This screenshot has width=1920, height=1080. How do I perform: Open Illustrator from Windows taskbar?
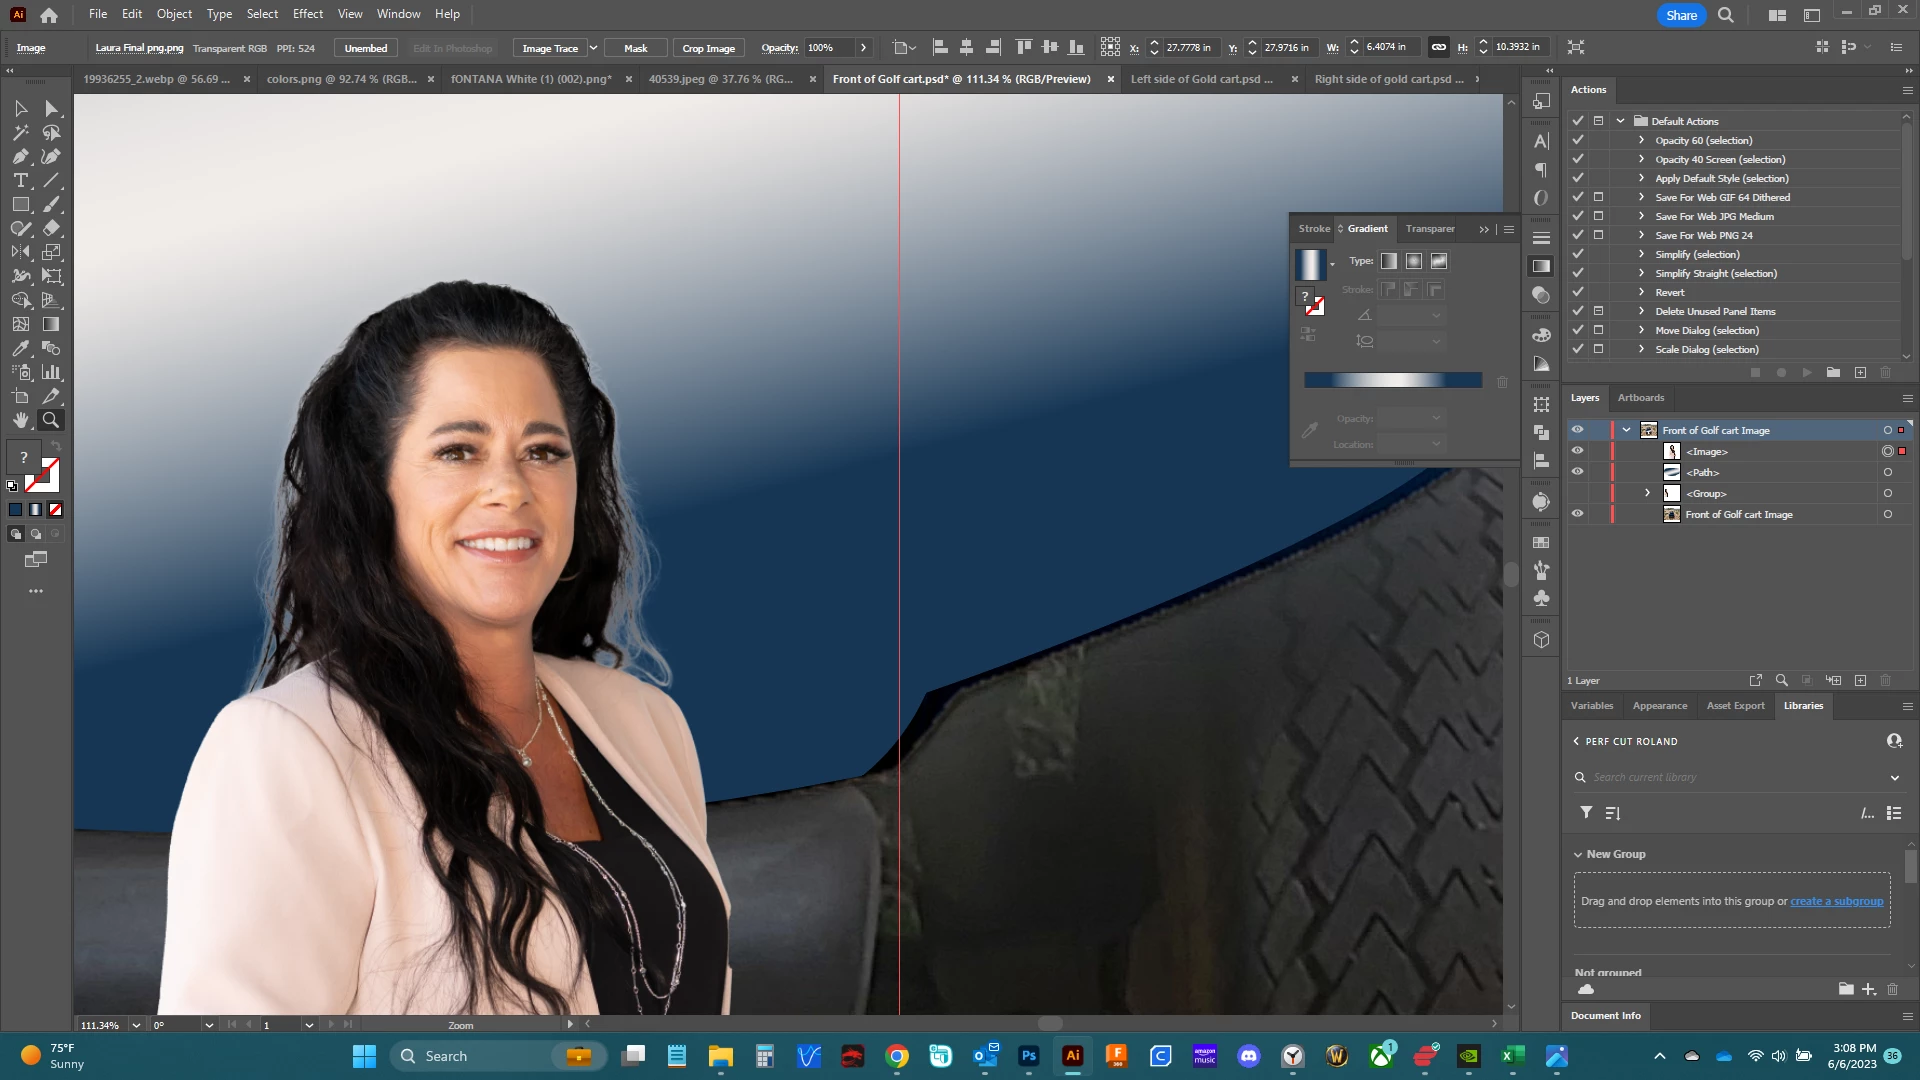coord(1072,1056)
